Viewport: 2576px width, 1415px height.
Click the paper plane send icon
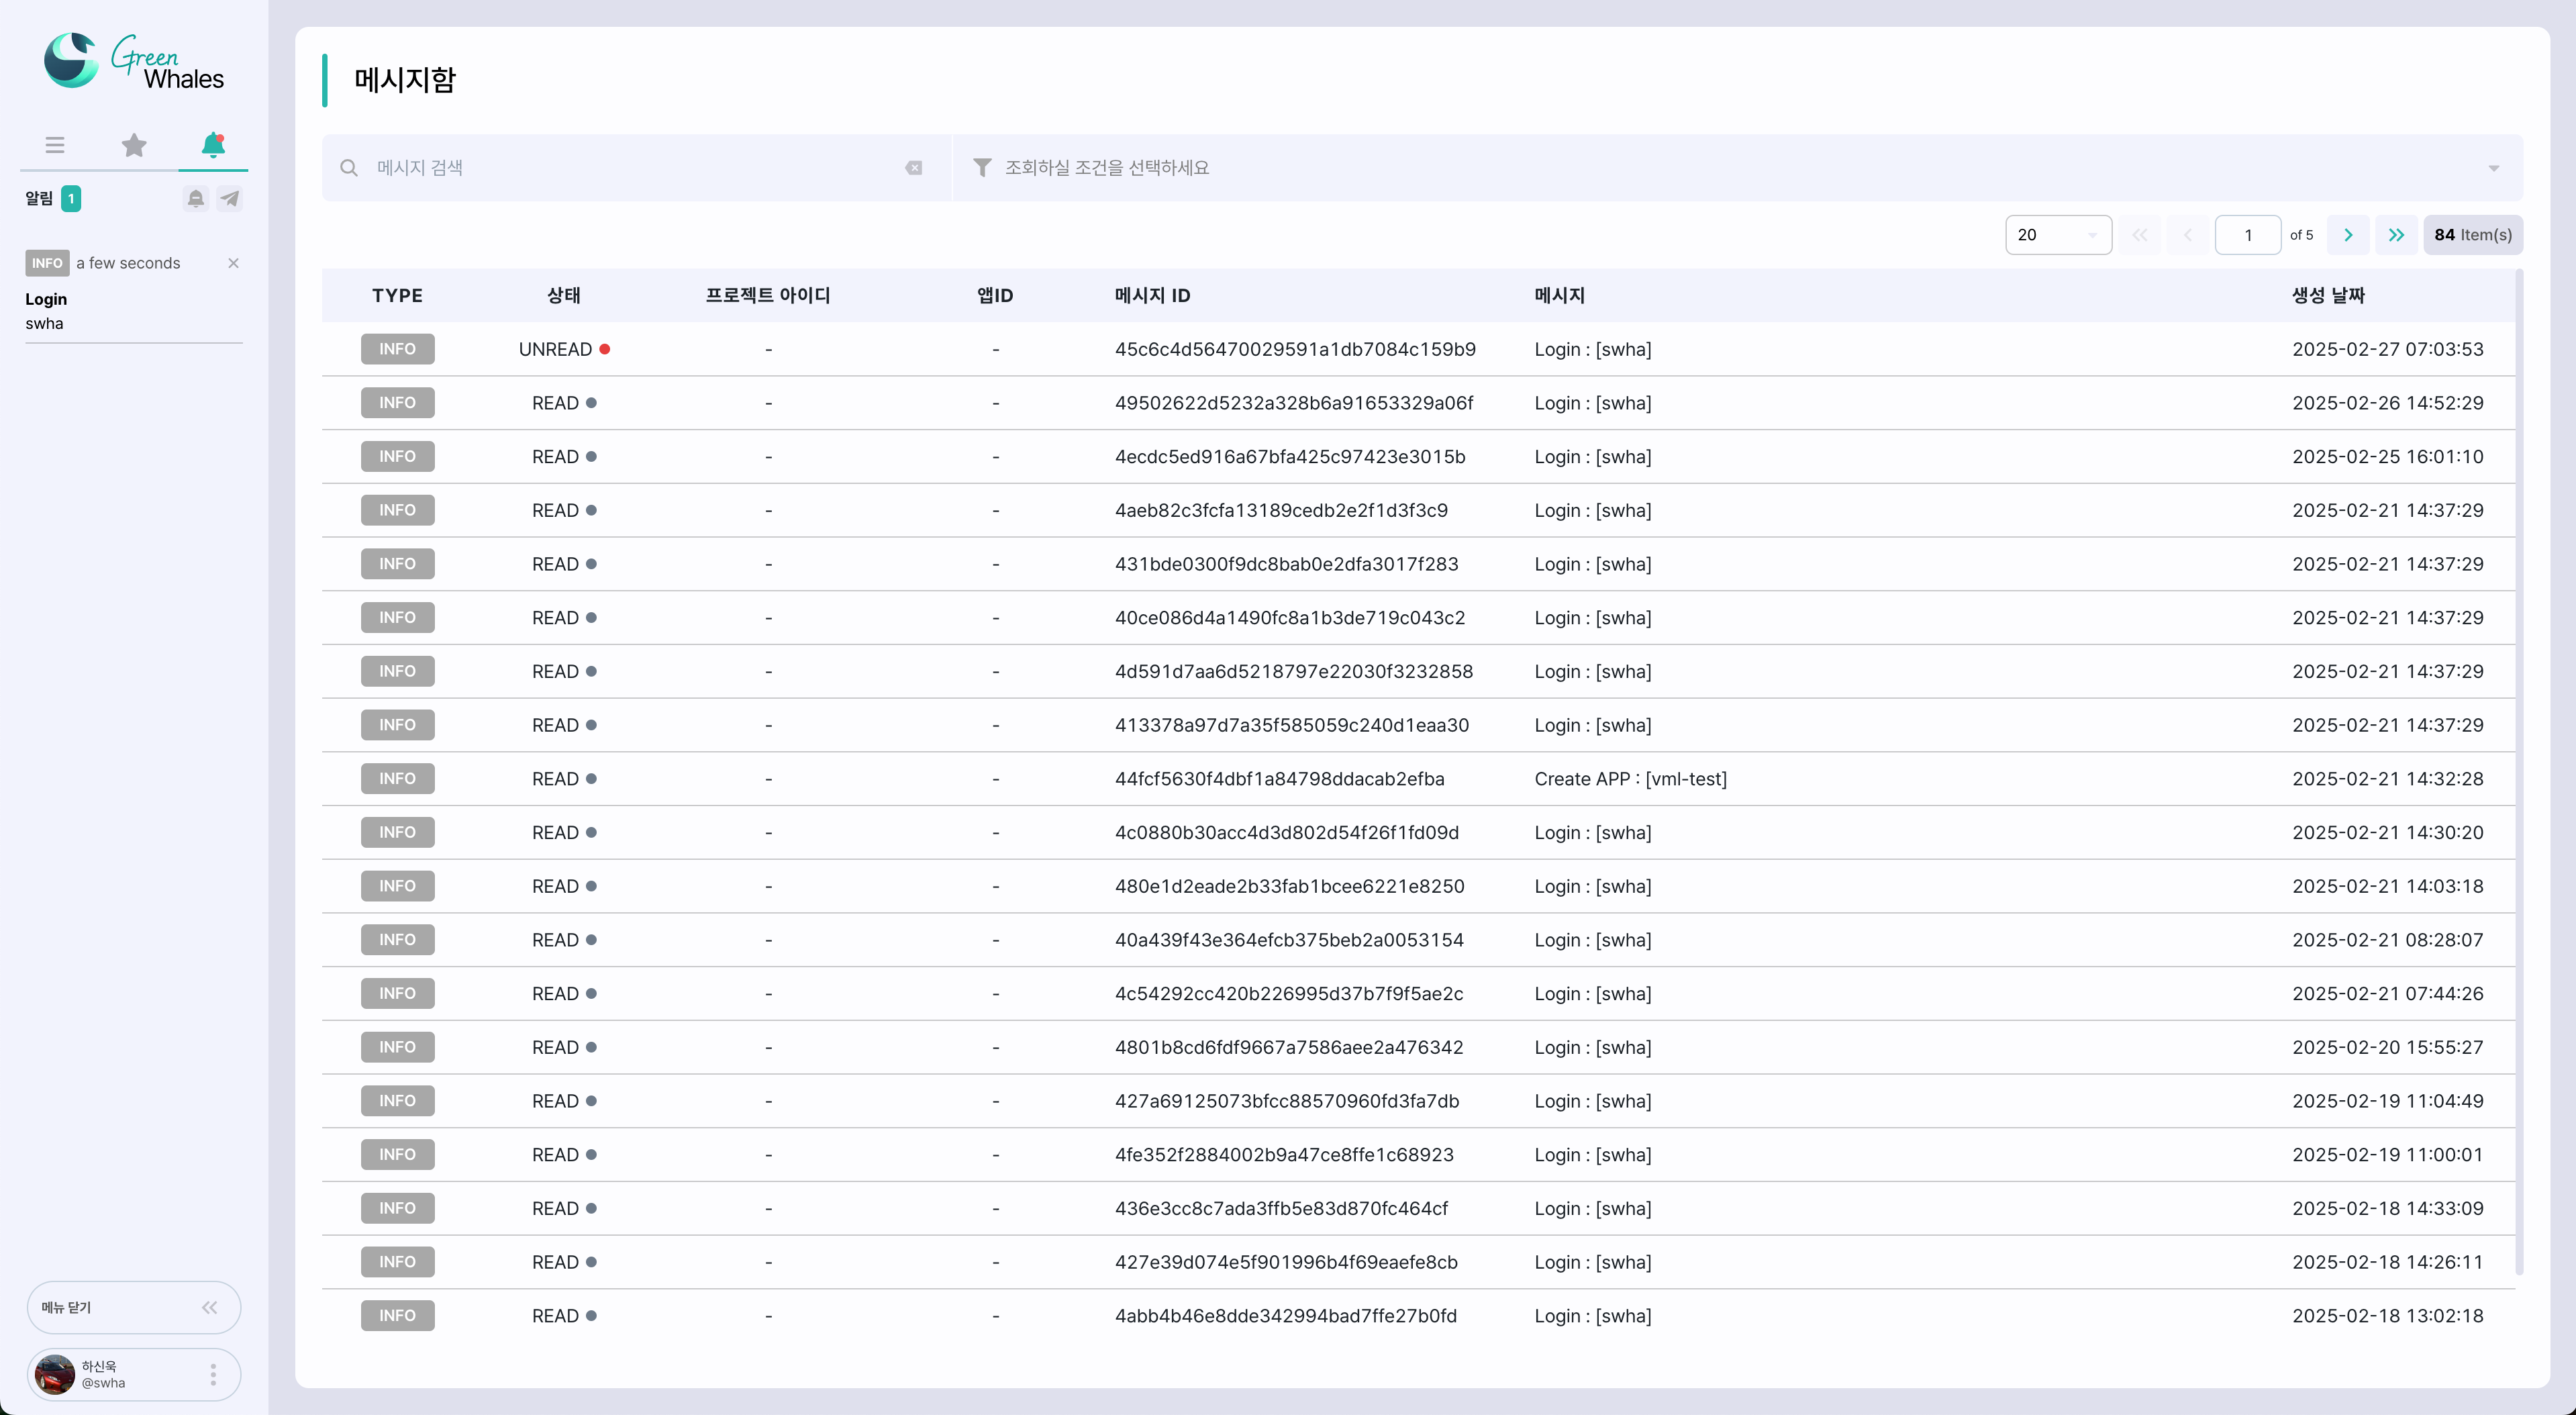(x=230, y=198)
